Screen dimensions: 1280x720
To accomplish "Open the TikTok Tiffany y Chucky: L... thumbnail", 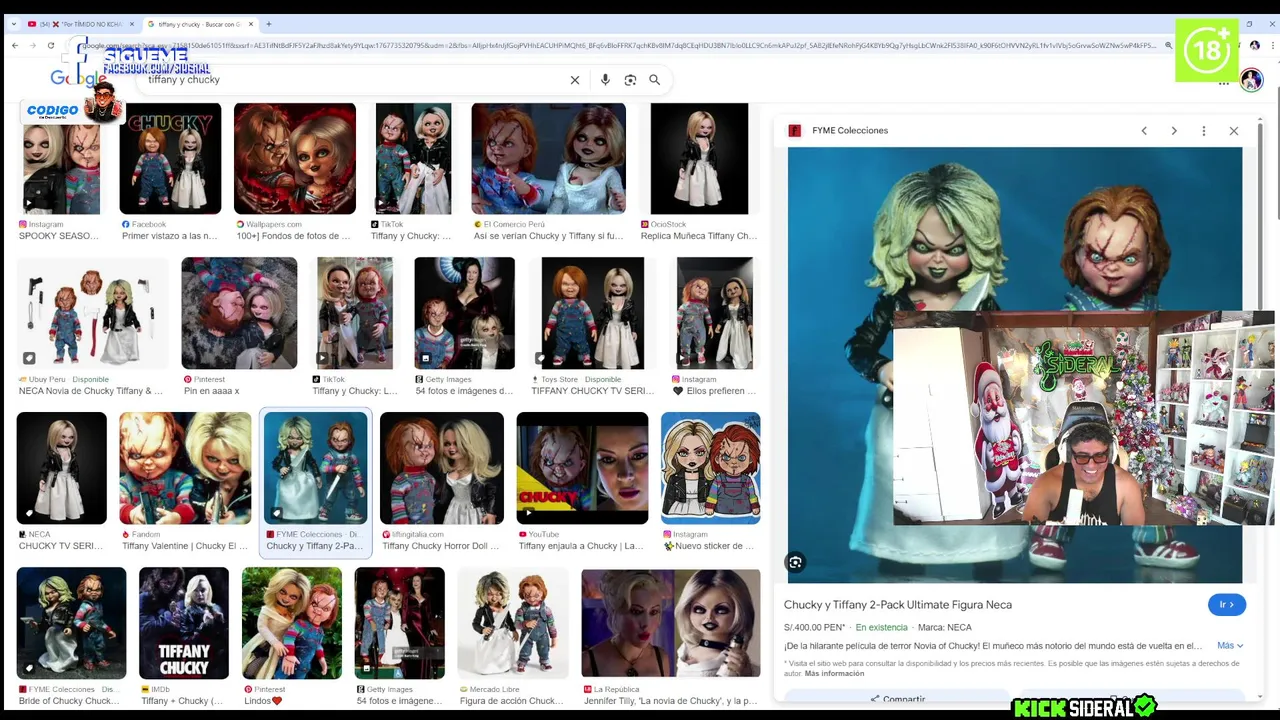I will (x=355, y=313).
